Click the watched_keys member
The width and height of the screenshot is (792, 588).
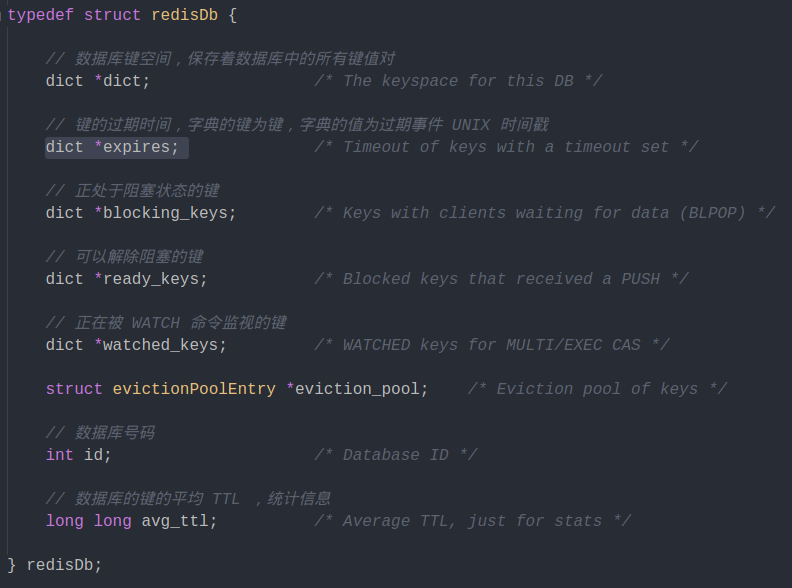(x=161, y=345)
